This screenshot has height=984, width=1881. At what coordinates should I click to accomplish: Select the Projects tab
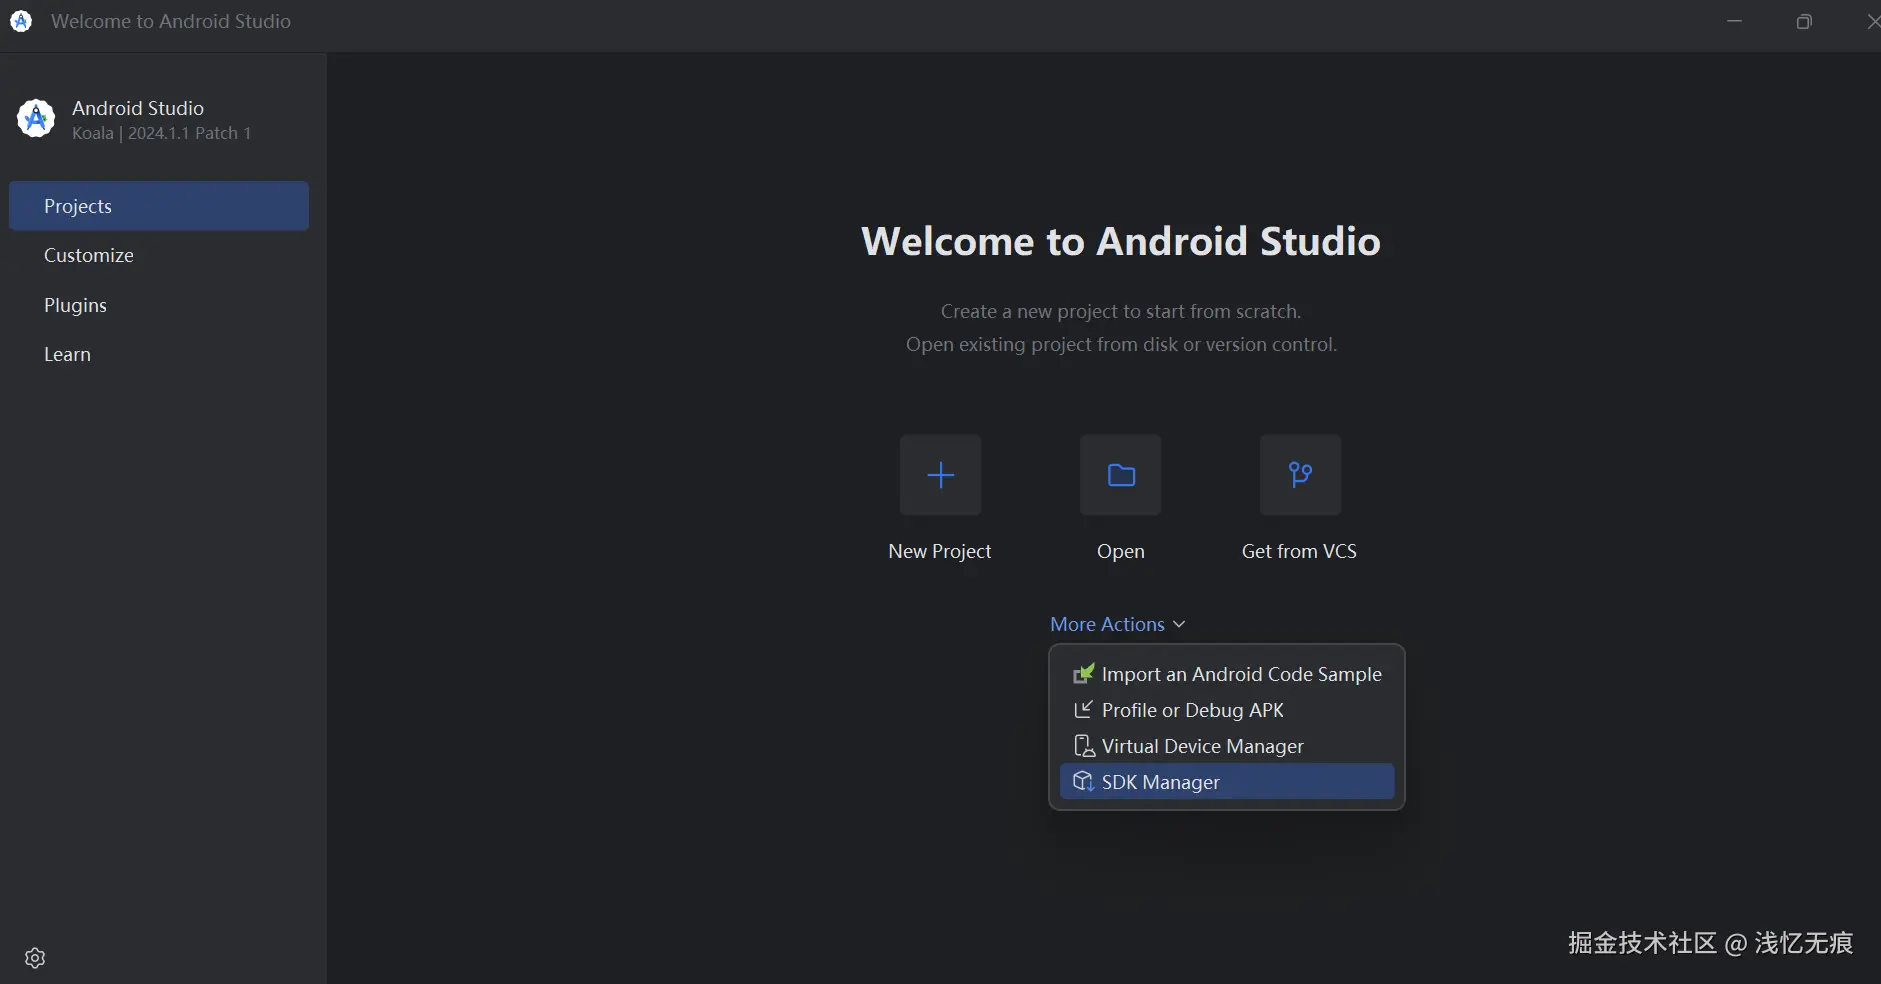(x=159, y=206)
